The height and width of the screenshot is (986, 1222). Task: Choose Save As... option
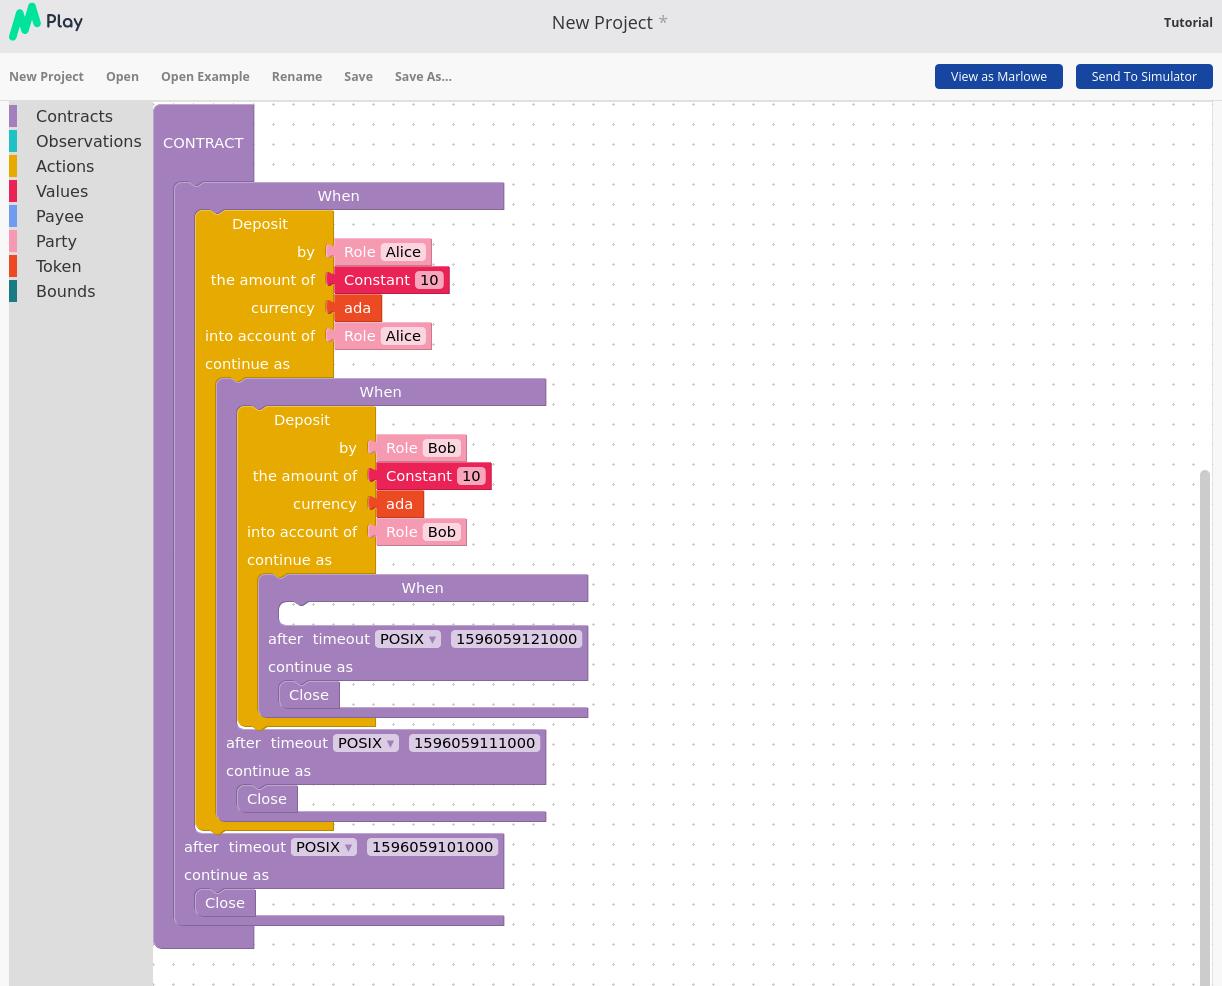423,76
